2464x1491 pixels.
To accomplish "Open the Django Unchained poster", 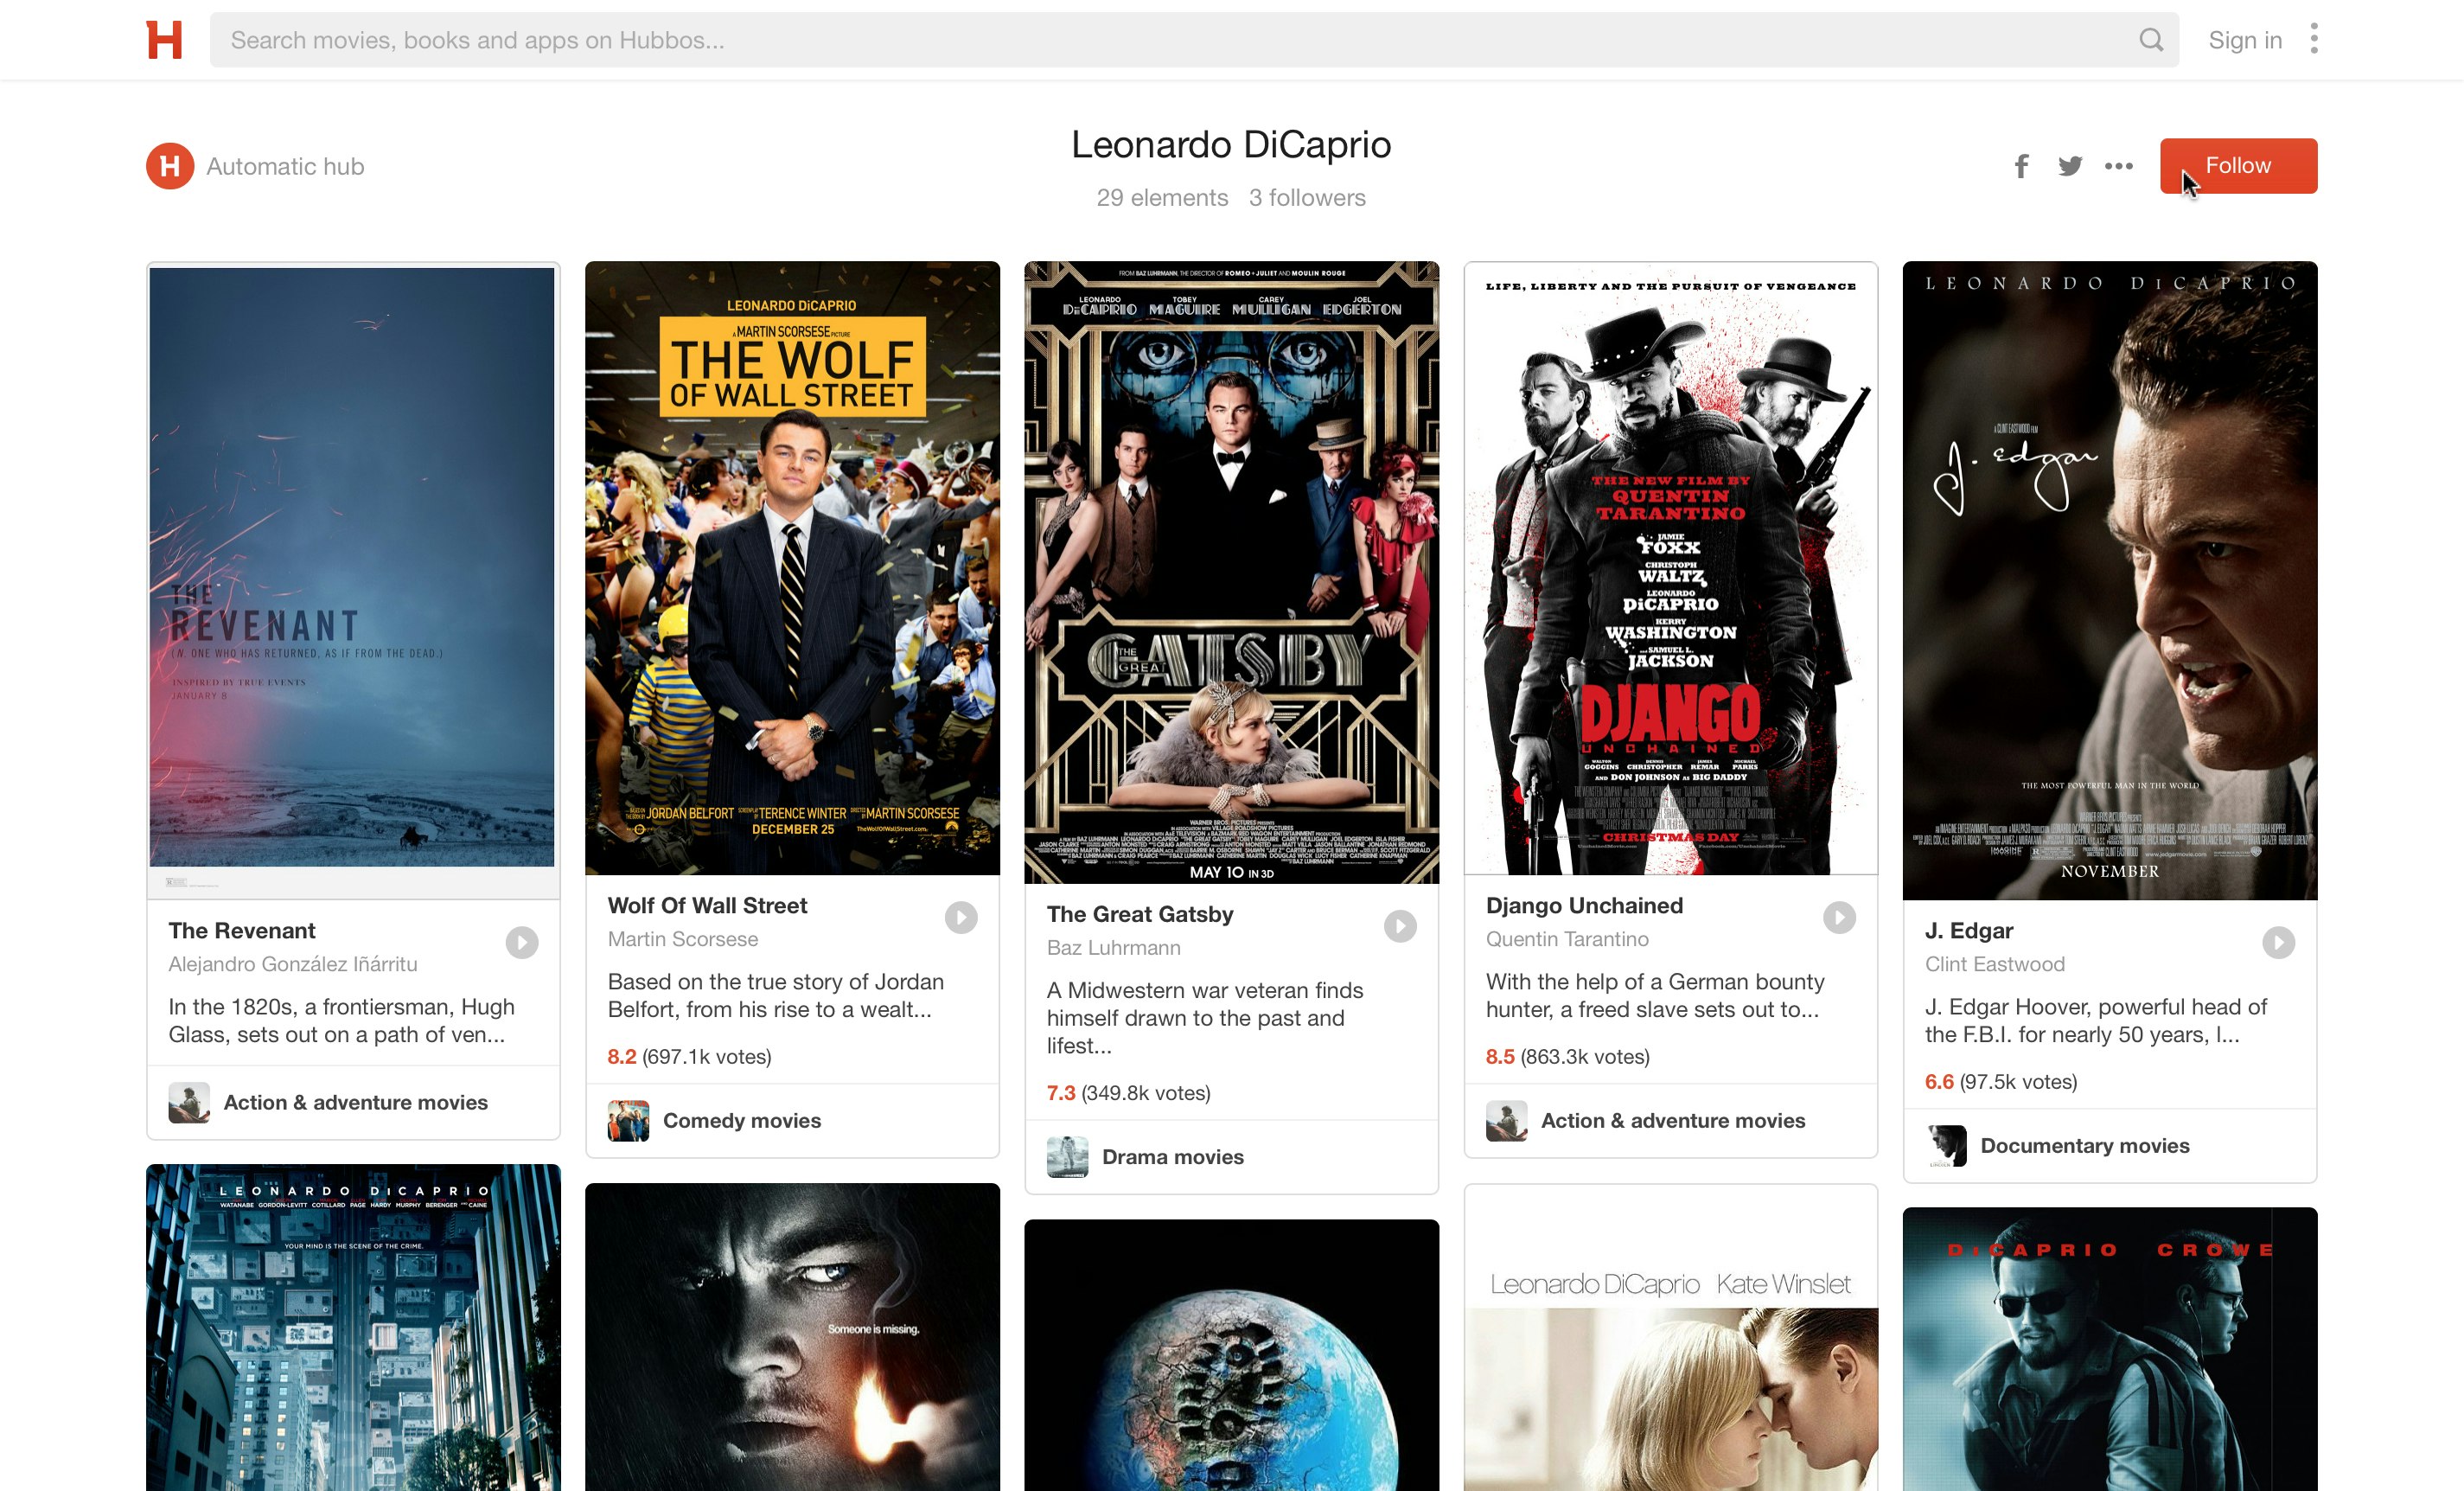I will [x=1670, y=568].
